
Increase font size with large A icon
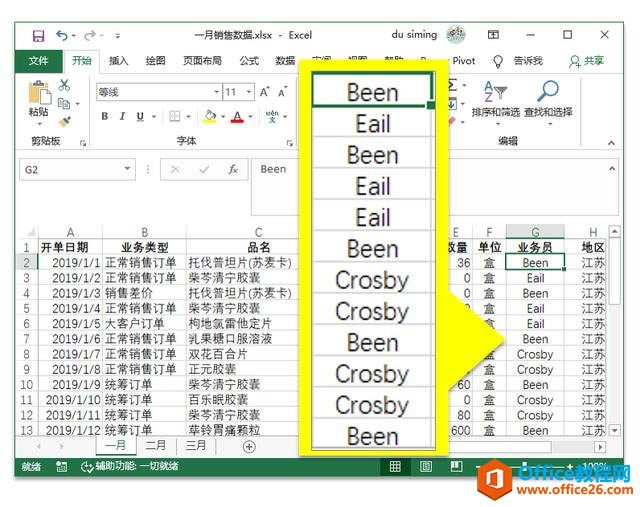pos(264,92)
